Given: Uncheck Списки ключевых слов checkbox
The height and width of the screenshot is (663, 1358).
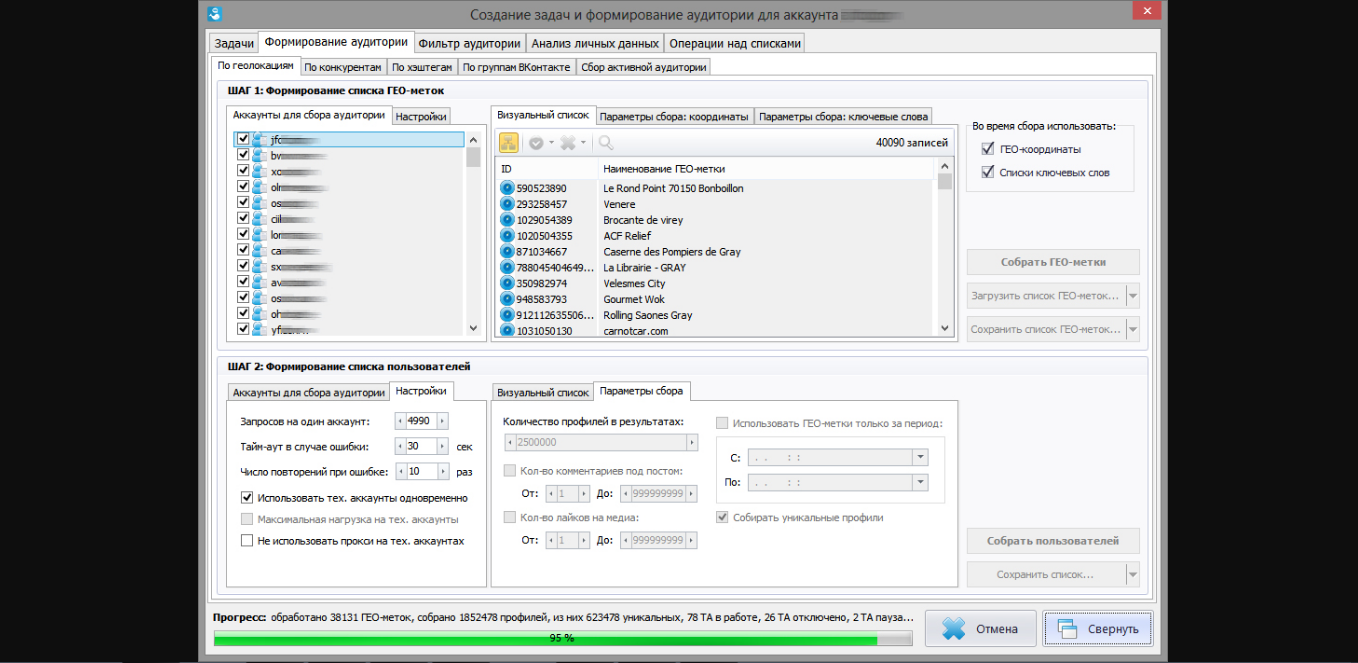Looking at the screenshot, I should (x=989, y=172).
